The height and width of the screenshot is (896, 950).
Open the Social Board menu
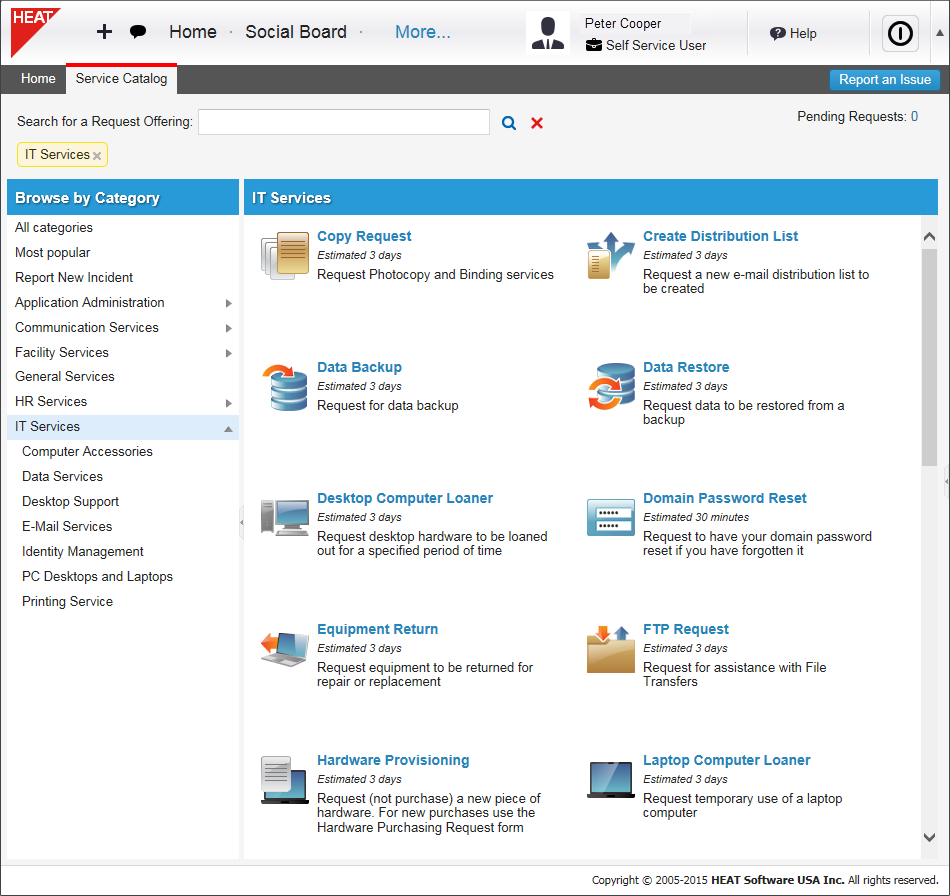click(296, 32)
